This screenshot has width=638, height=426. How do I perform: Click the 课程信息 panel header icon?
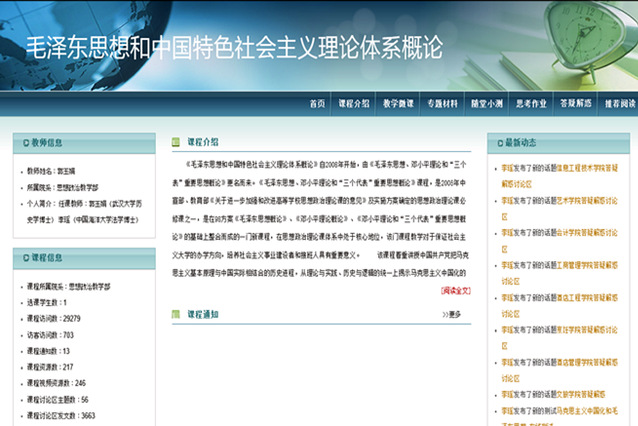pyautogui.click(x=23, y=258)
